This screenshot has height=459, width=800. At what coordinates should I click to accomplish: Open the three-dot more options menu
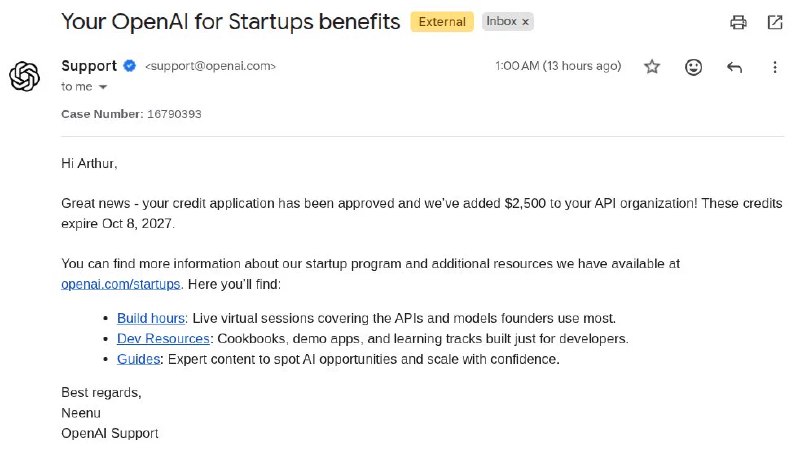point(775,67)
